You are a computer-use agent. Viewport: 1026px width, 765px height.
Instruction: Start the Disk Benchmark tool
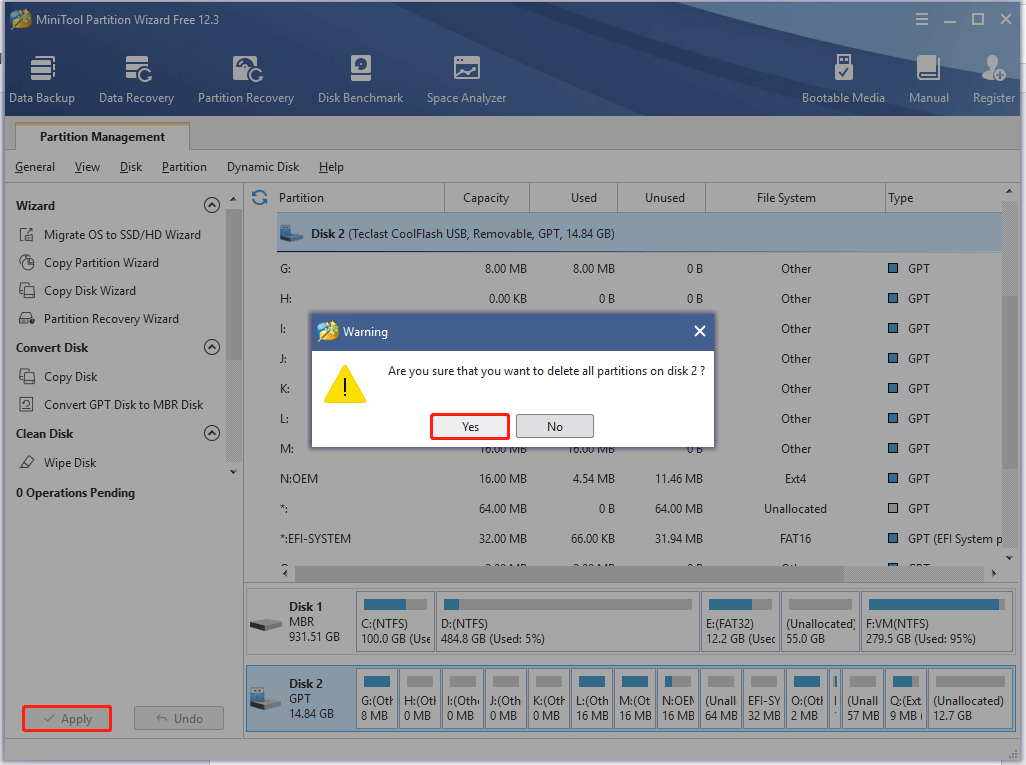361,79
